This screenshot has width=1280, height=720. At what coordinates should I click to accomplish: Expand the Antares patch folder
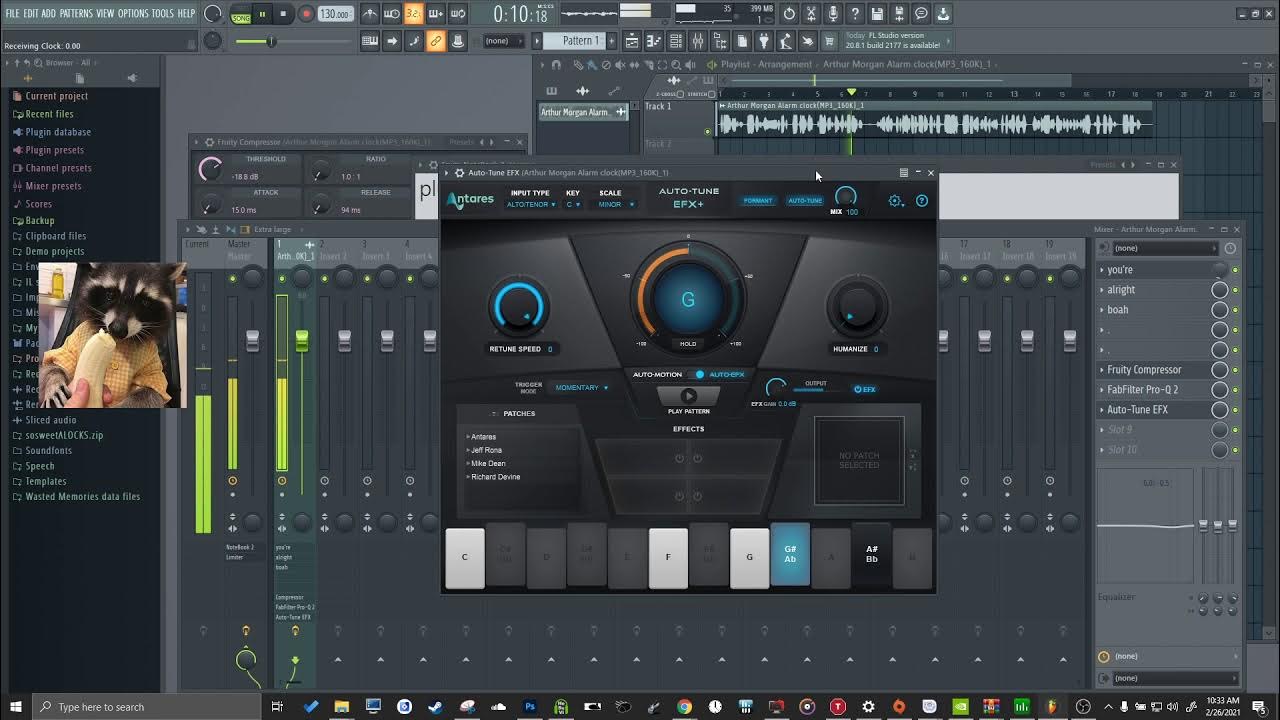[482, 437]
